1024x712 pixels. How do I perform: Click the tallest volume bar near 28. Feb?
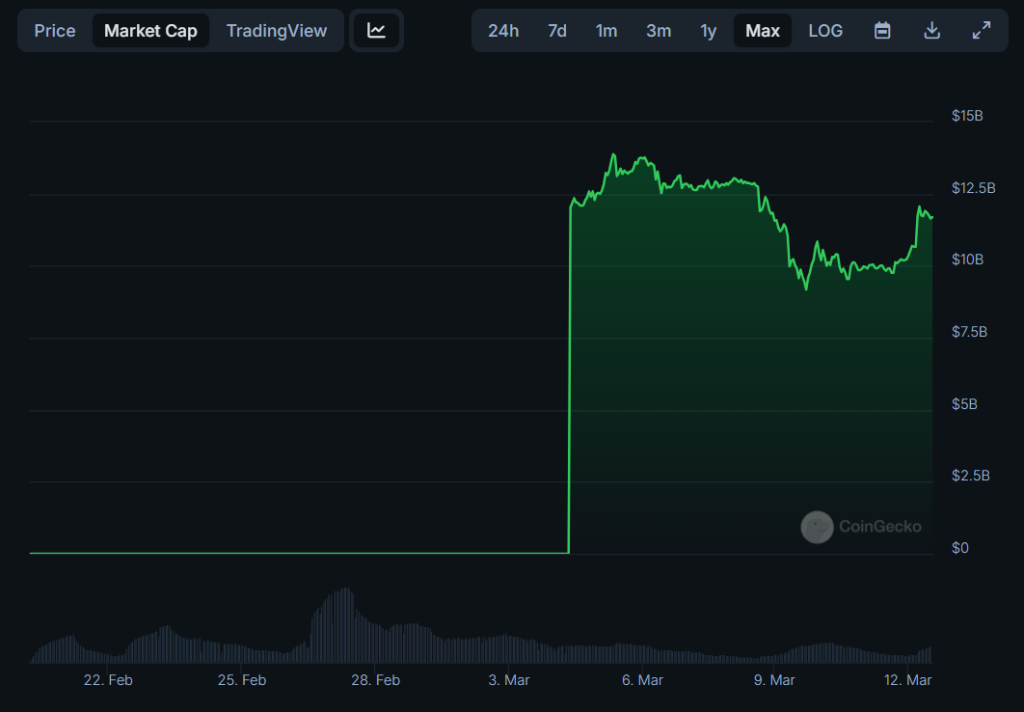[x=347, y=625]
